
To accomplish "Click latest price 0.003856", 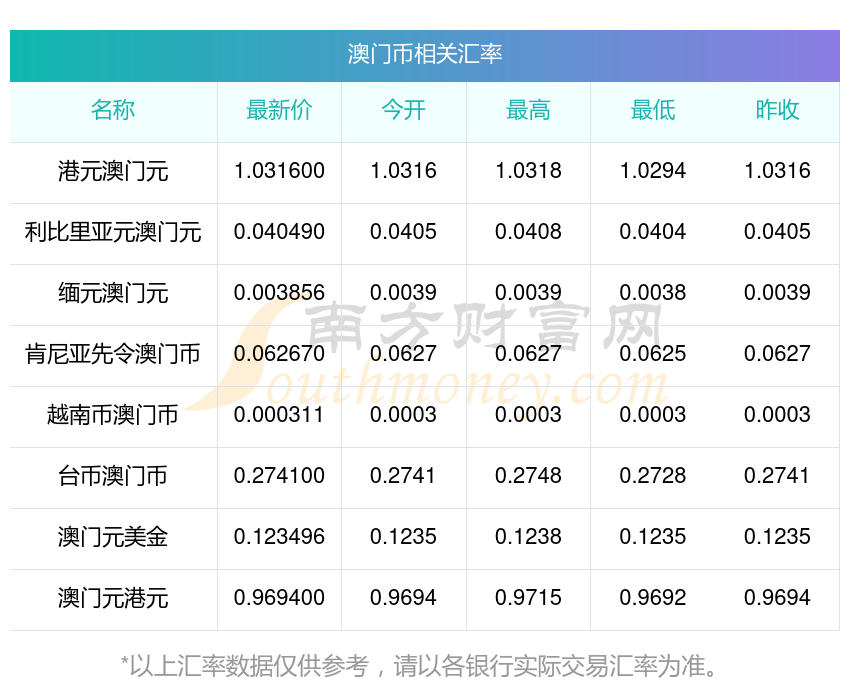I will point(279,293).
